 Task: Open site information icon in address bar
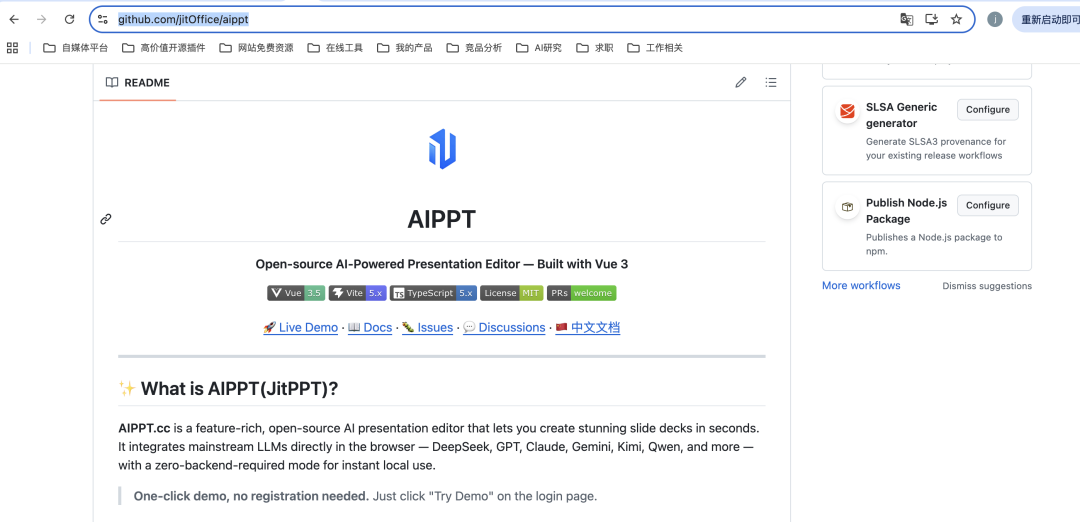point(103,19)
